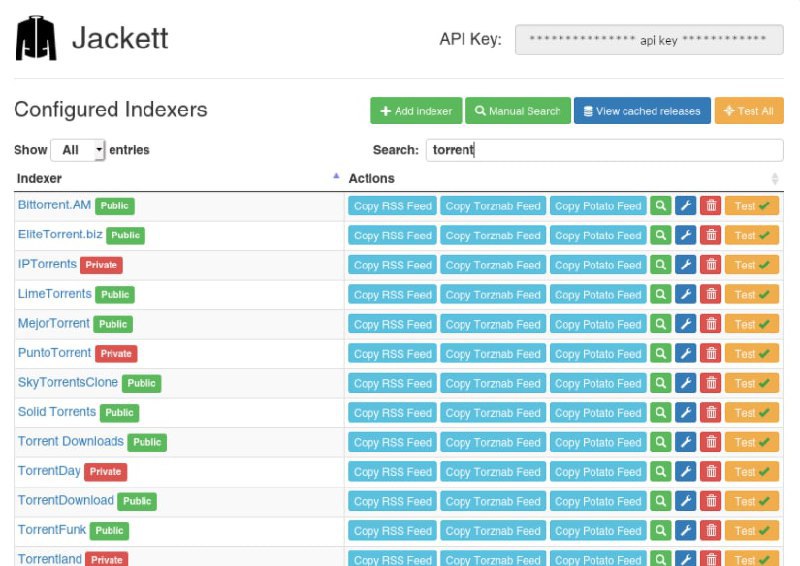This screenshot has height=566, width=800.
Task: Configure EliteTorrent.biz with wrench icon
Action: coord(685,235)
